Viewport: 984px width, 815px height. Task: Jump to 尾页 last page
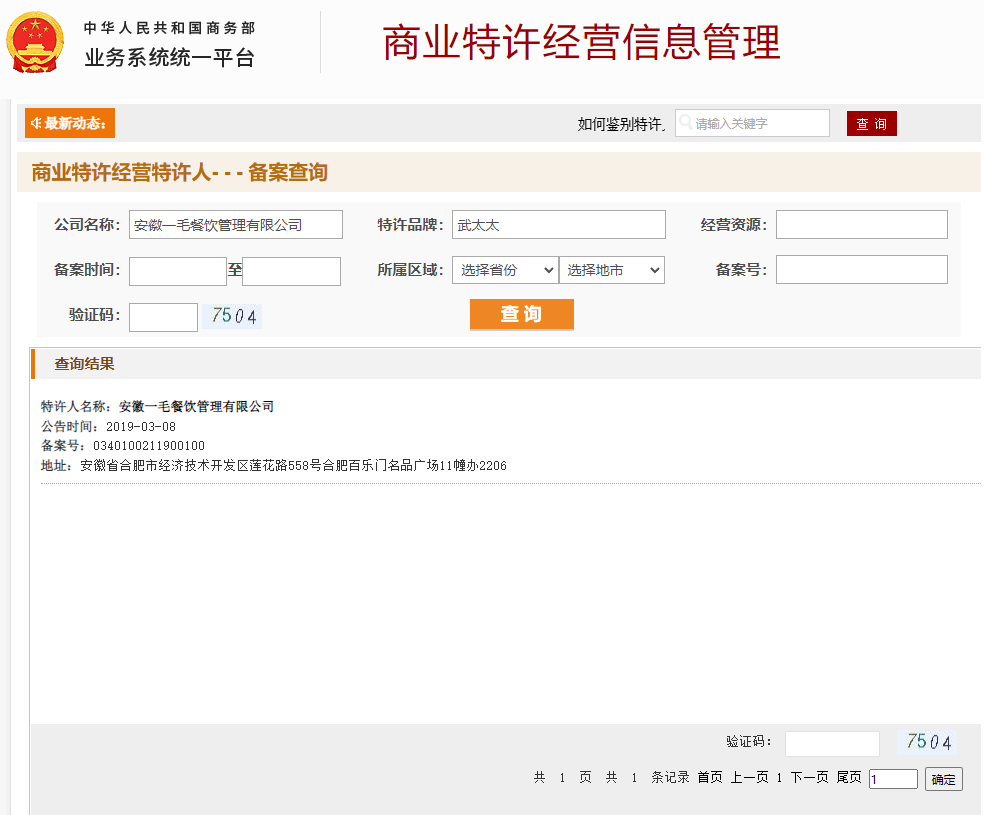pos(848,777)
